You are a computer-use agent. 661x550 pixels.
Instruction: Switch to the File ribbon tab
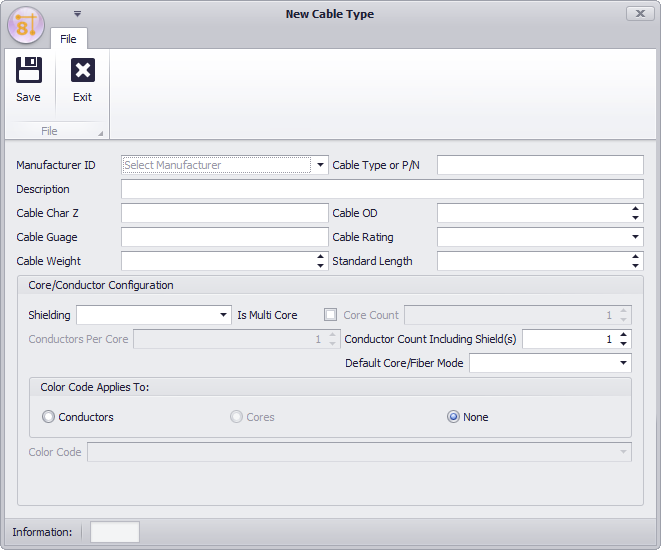pos(68,39)
